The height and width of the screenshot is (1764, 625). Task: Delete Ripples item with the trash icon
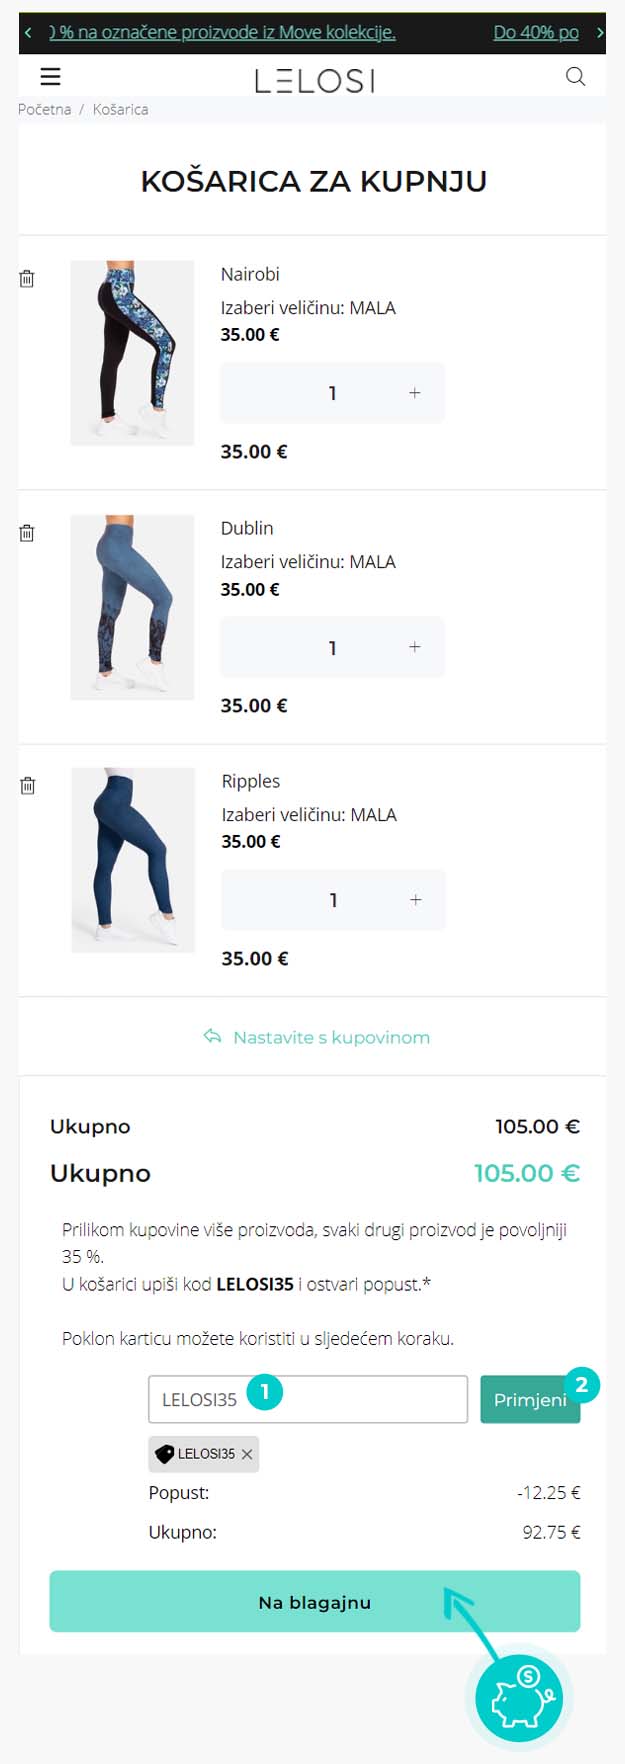pyautogui.click(x=28, y=786)
